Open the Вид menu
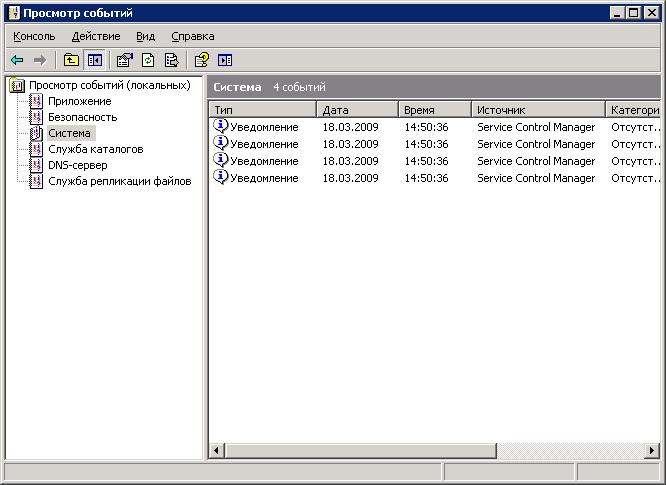 click(x=146, y=36)
